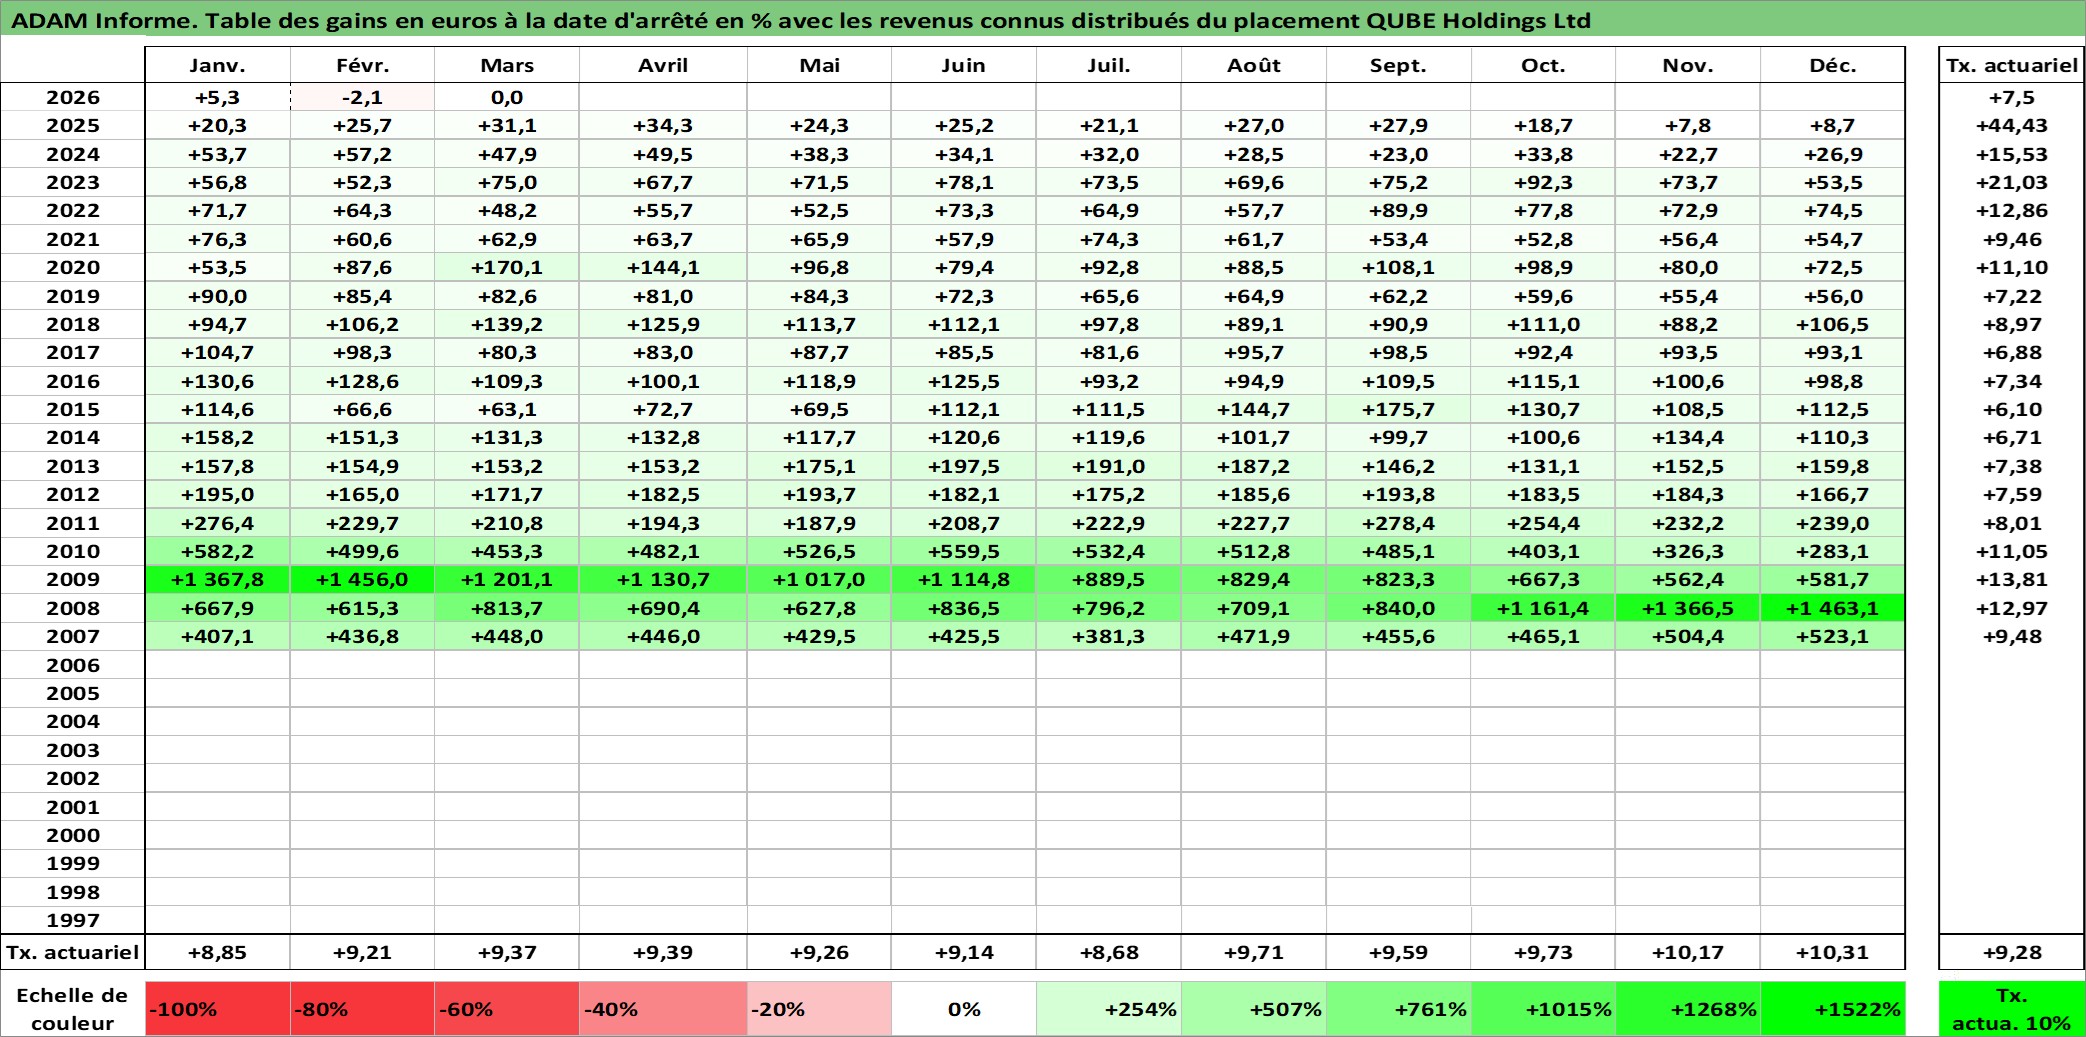Click the Févr. column header
Screen dimensions: 2086x1037
[362, 65]
